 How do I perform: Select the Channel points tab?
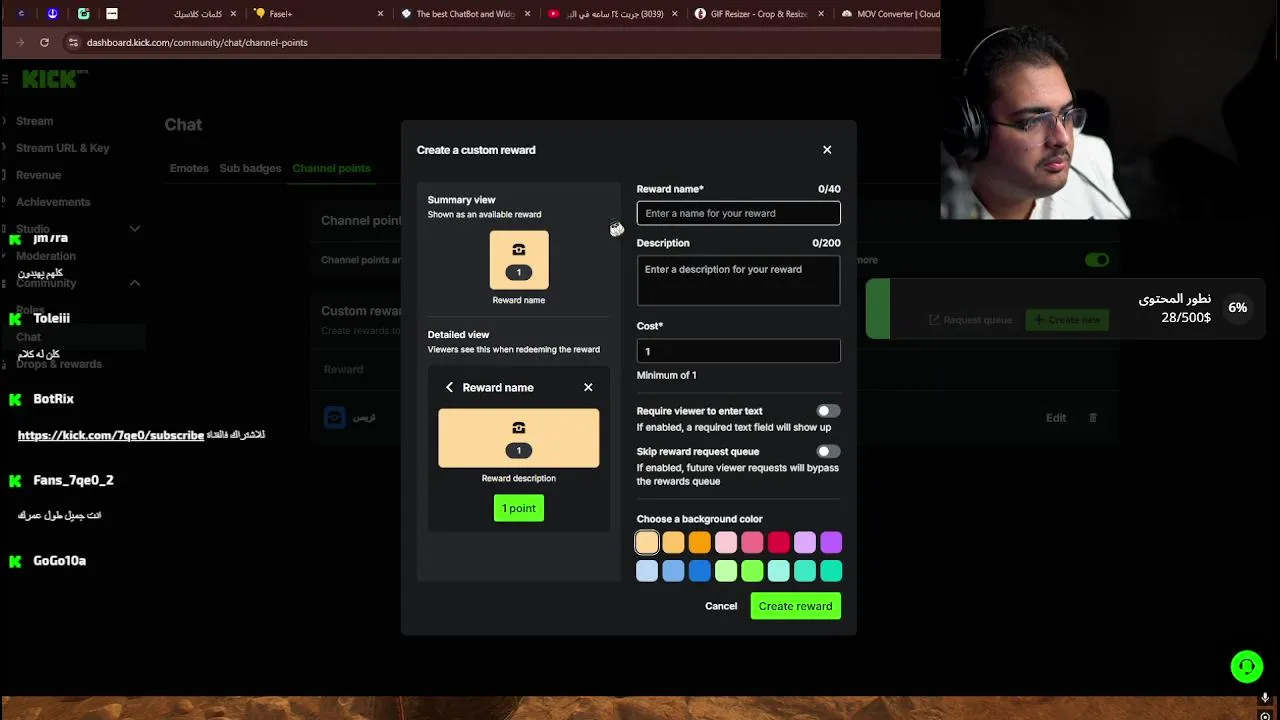(331, 168)
